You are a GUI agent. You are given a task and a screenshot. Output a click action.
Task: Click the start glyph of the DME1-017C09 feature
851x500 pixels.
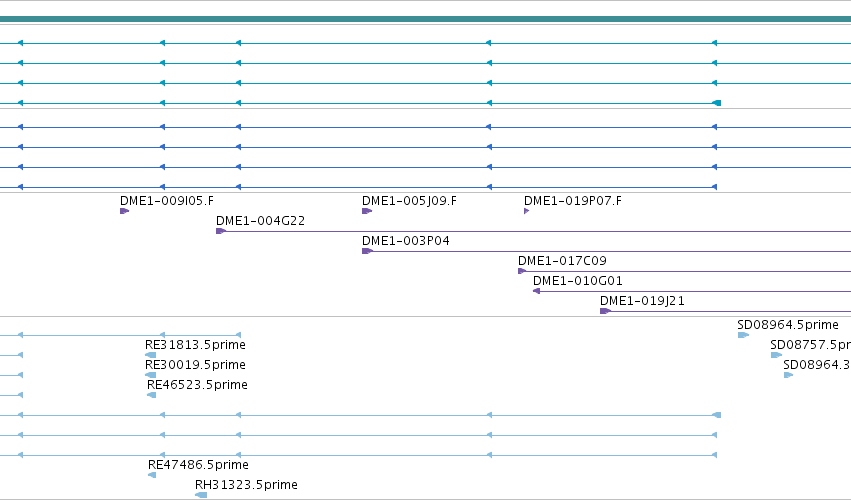pos(522,271)
